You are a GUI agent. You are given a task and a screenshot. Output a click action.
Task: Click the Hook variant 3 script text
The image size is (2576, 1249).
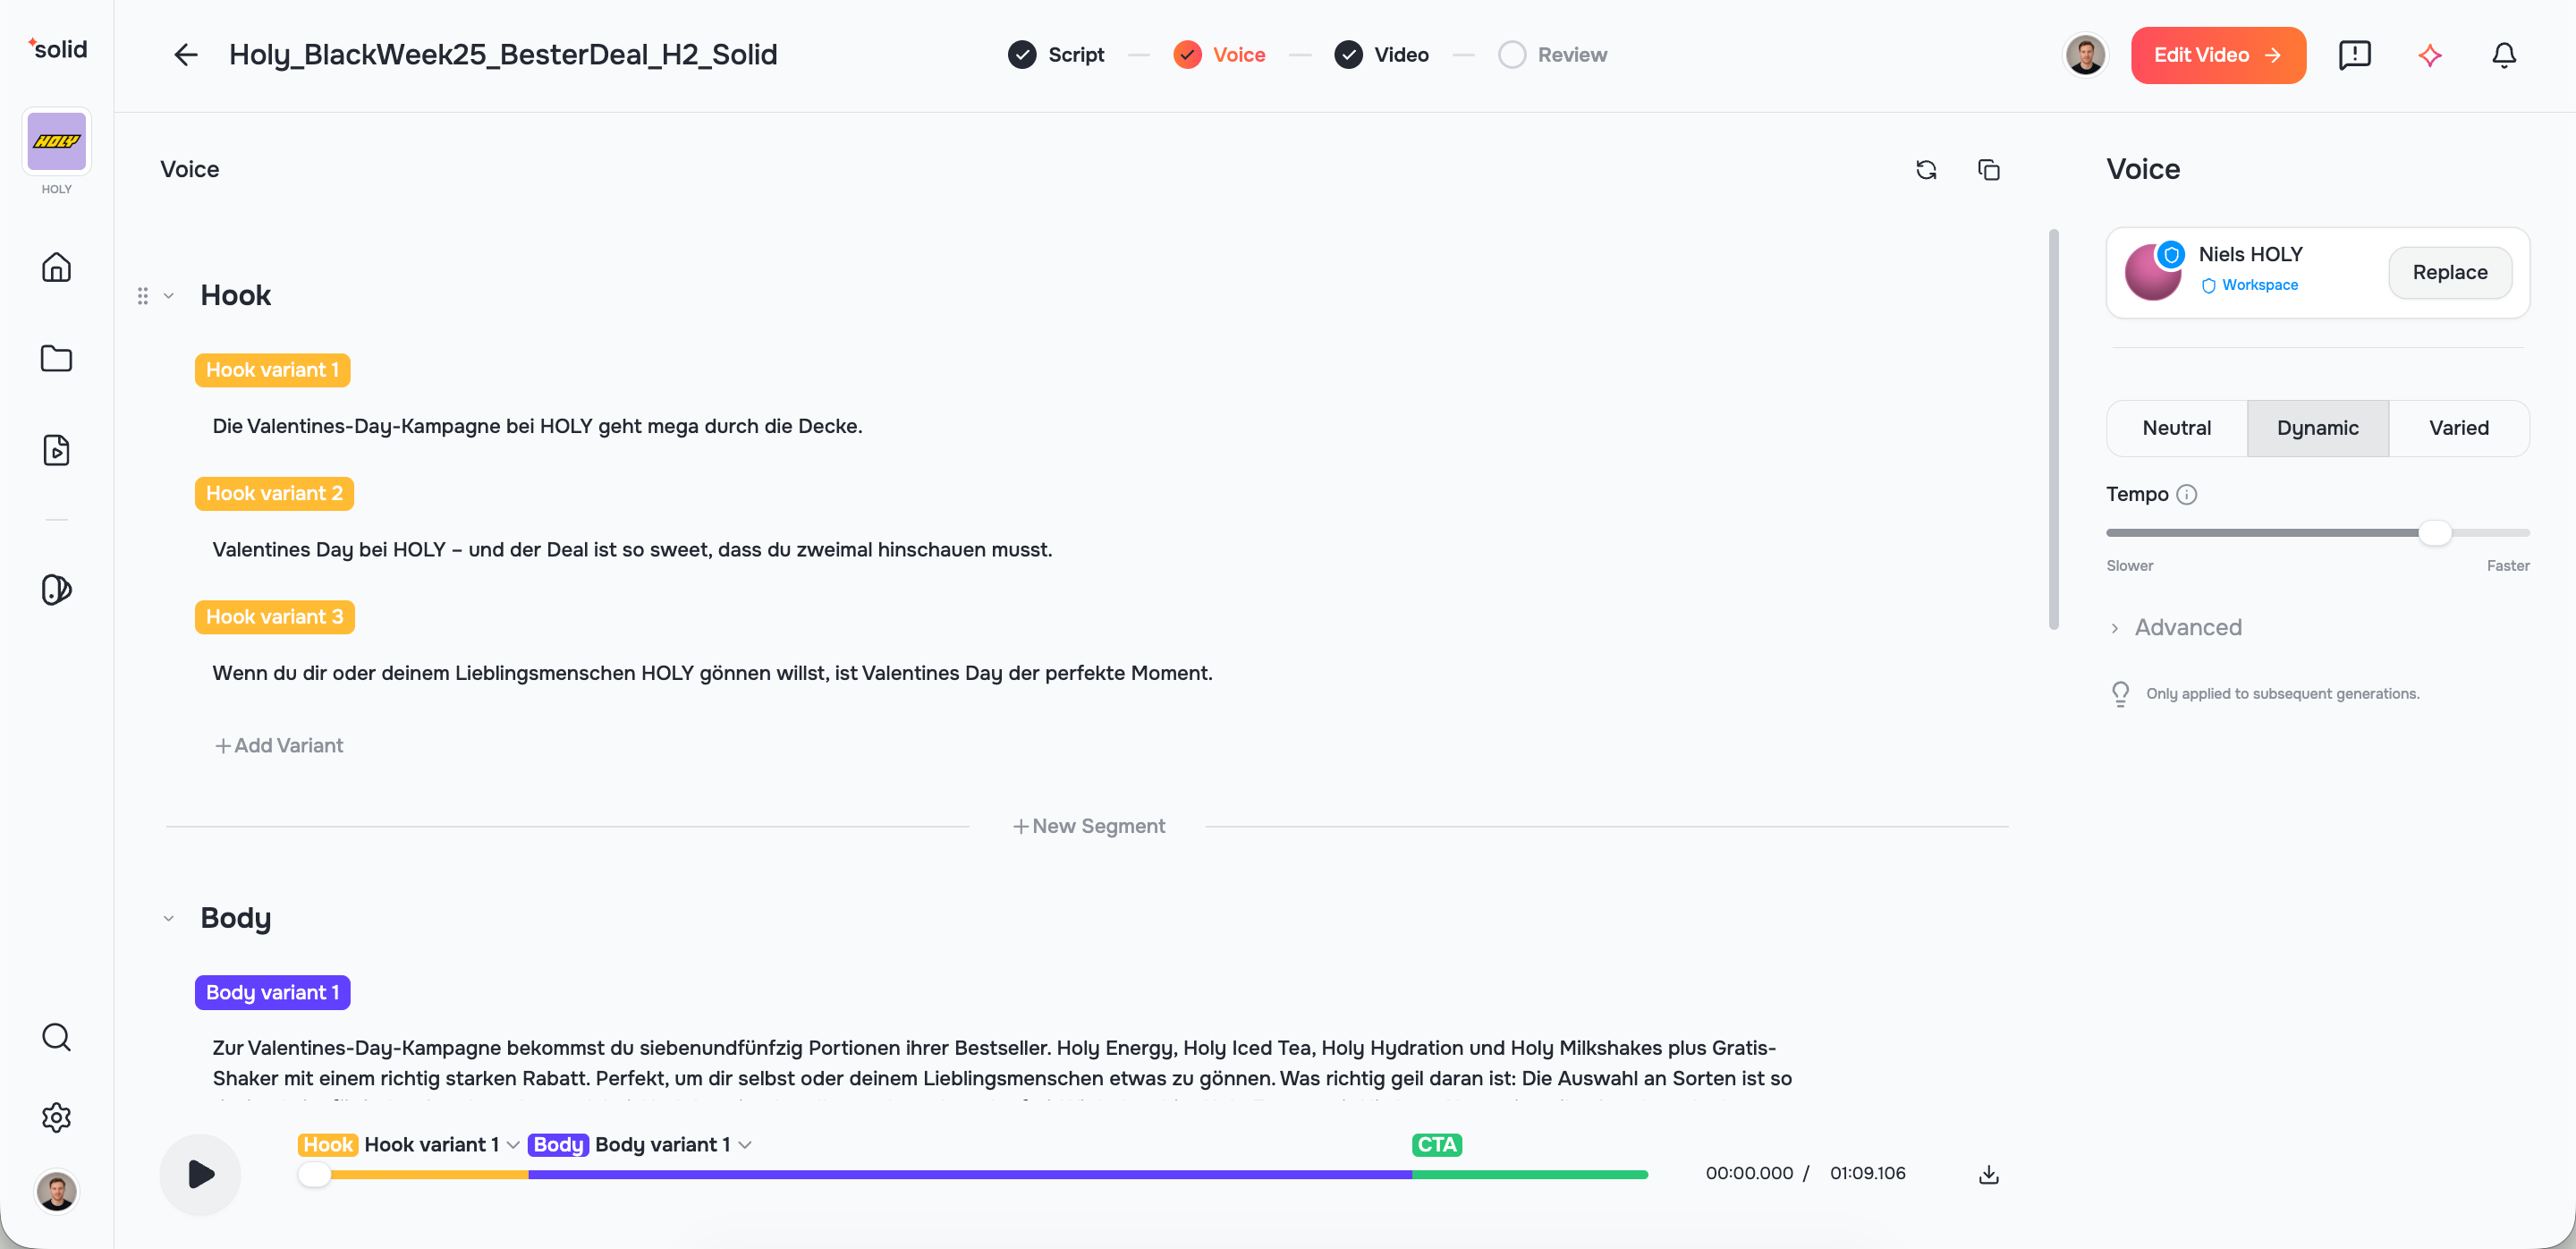tap(712, 673)
